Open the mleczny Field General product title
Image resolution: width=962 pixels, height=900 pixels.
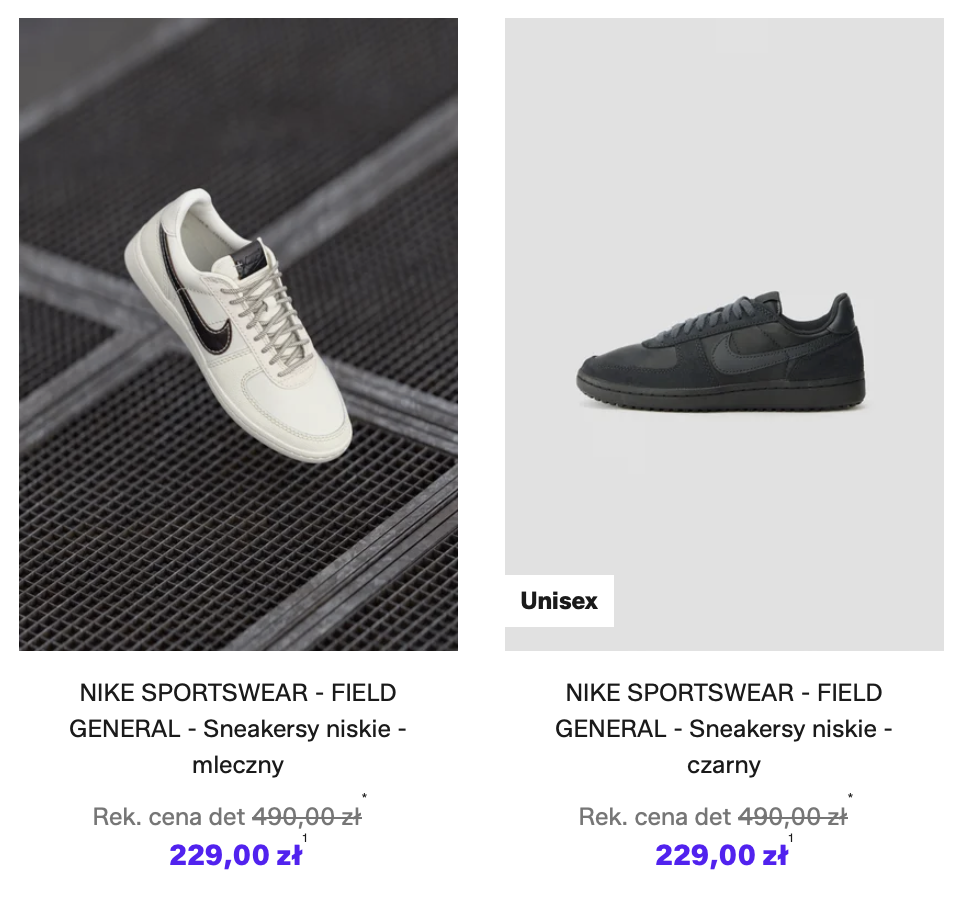tap(238, 729)
